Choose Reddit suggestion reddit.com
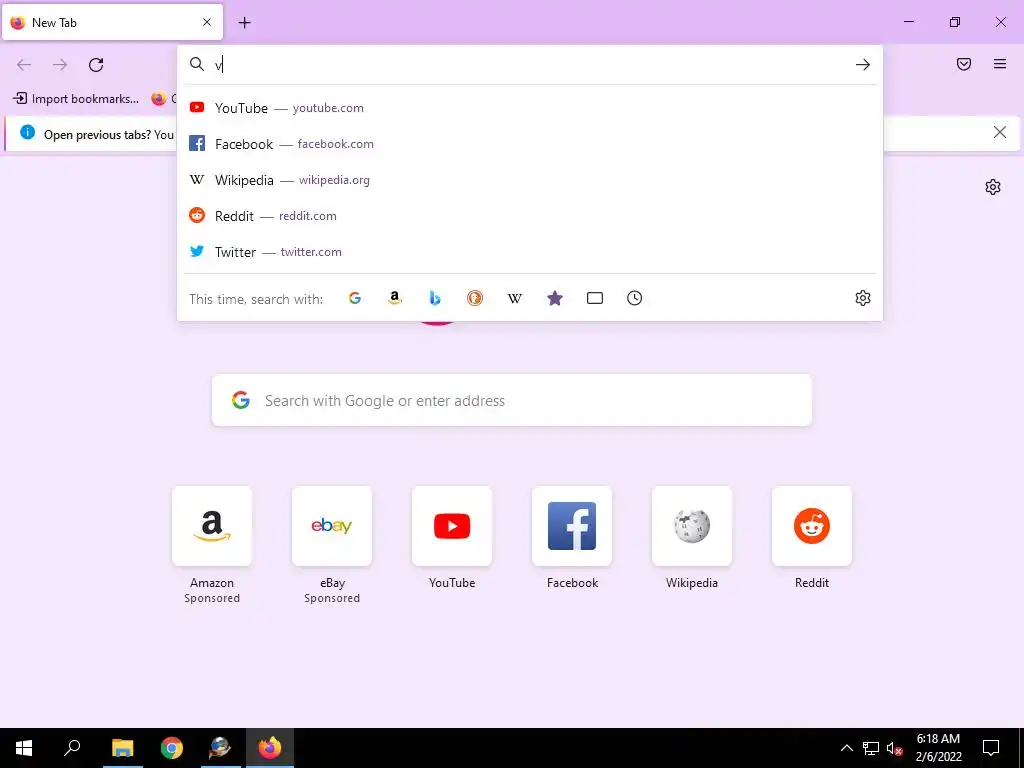 (530, 216)
